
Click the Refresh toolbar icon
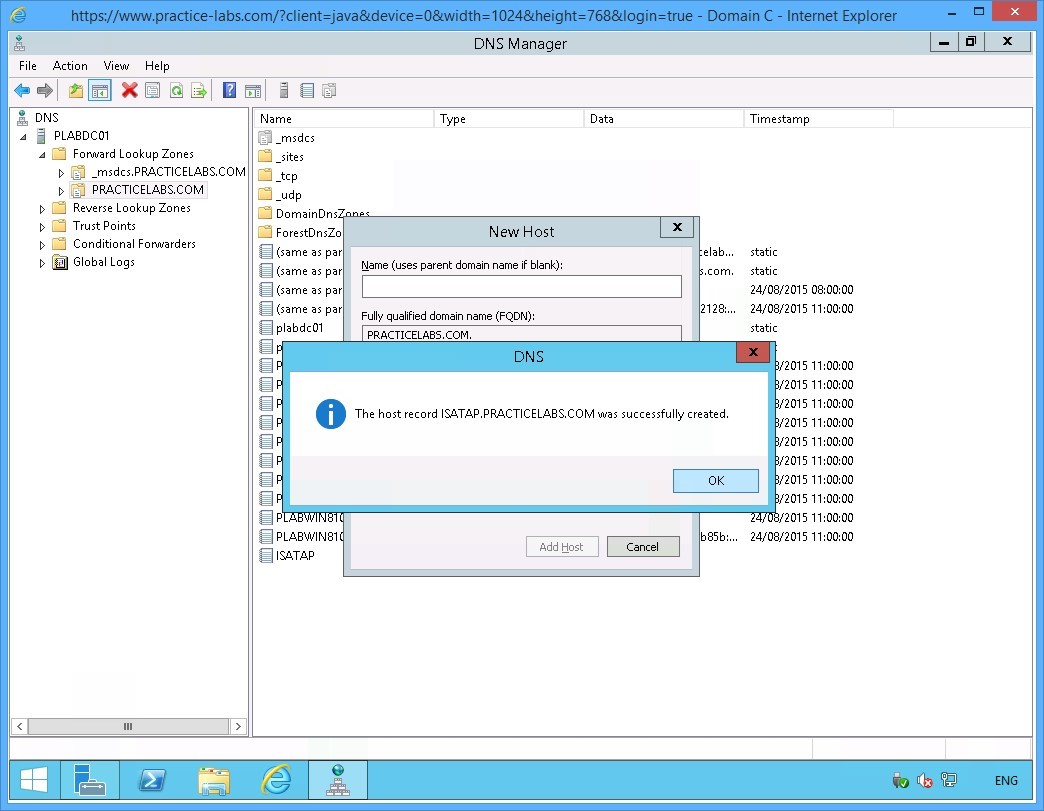pyautogui.click(x=176, y=91)
